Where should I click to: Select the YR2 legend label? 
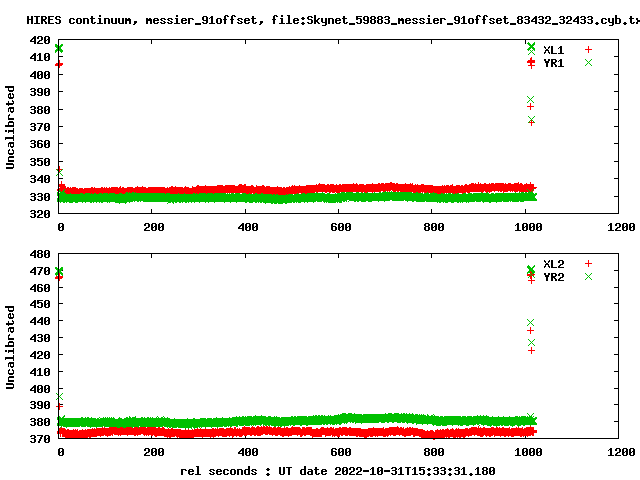553,277
